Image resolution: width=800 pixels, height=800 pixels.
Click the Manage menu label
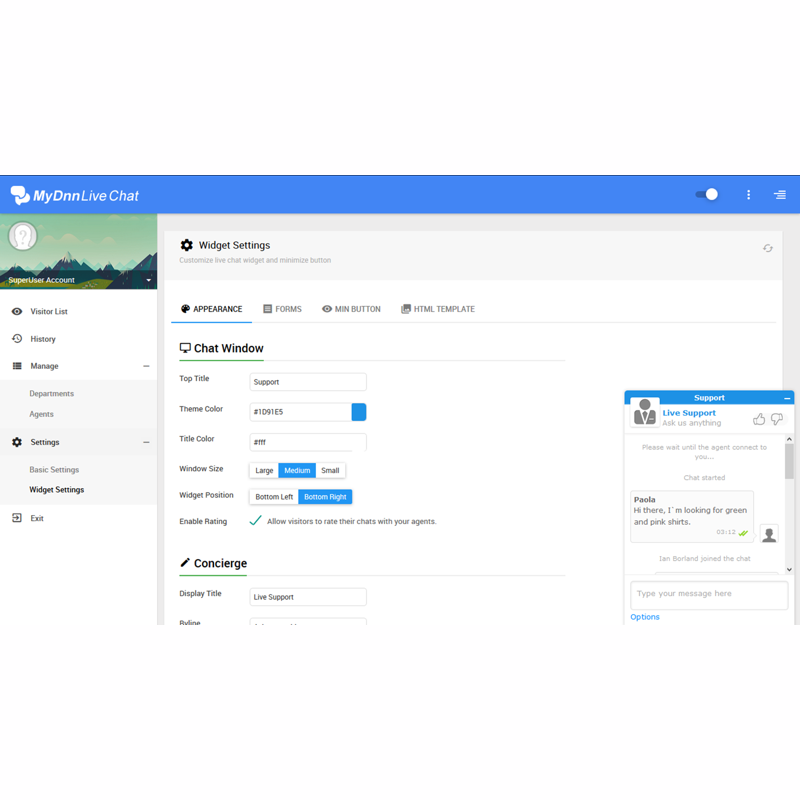pos(44,366)
